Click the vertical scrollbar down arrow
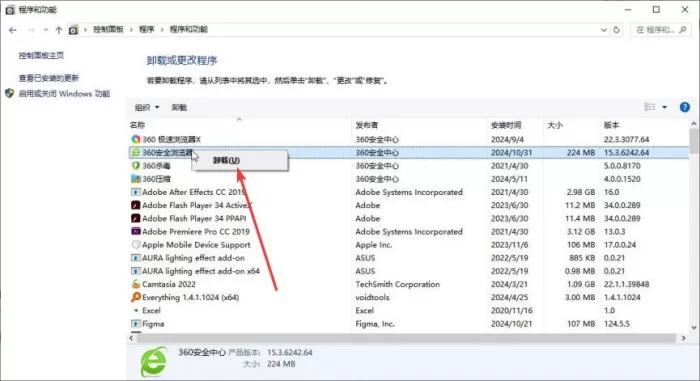Screen dimensions: 700x381 (x=694, y=327)
